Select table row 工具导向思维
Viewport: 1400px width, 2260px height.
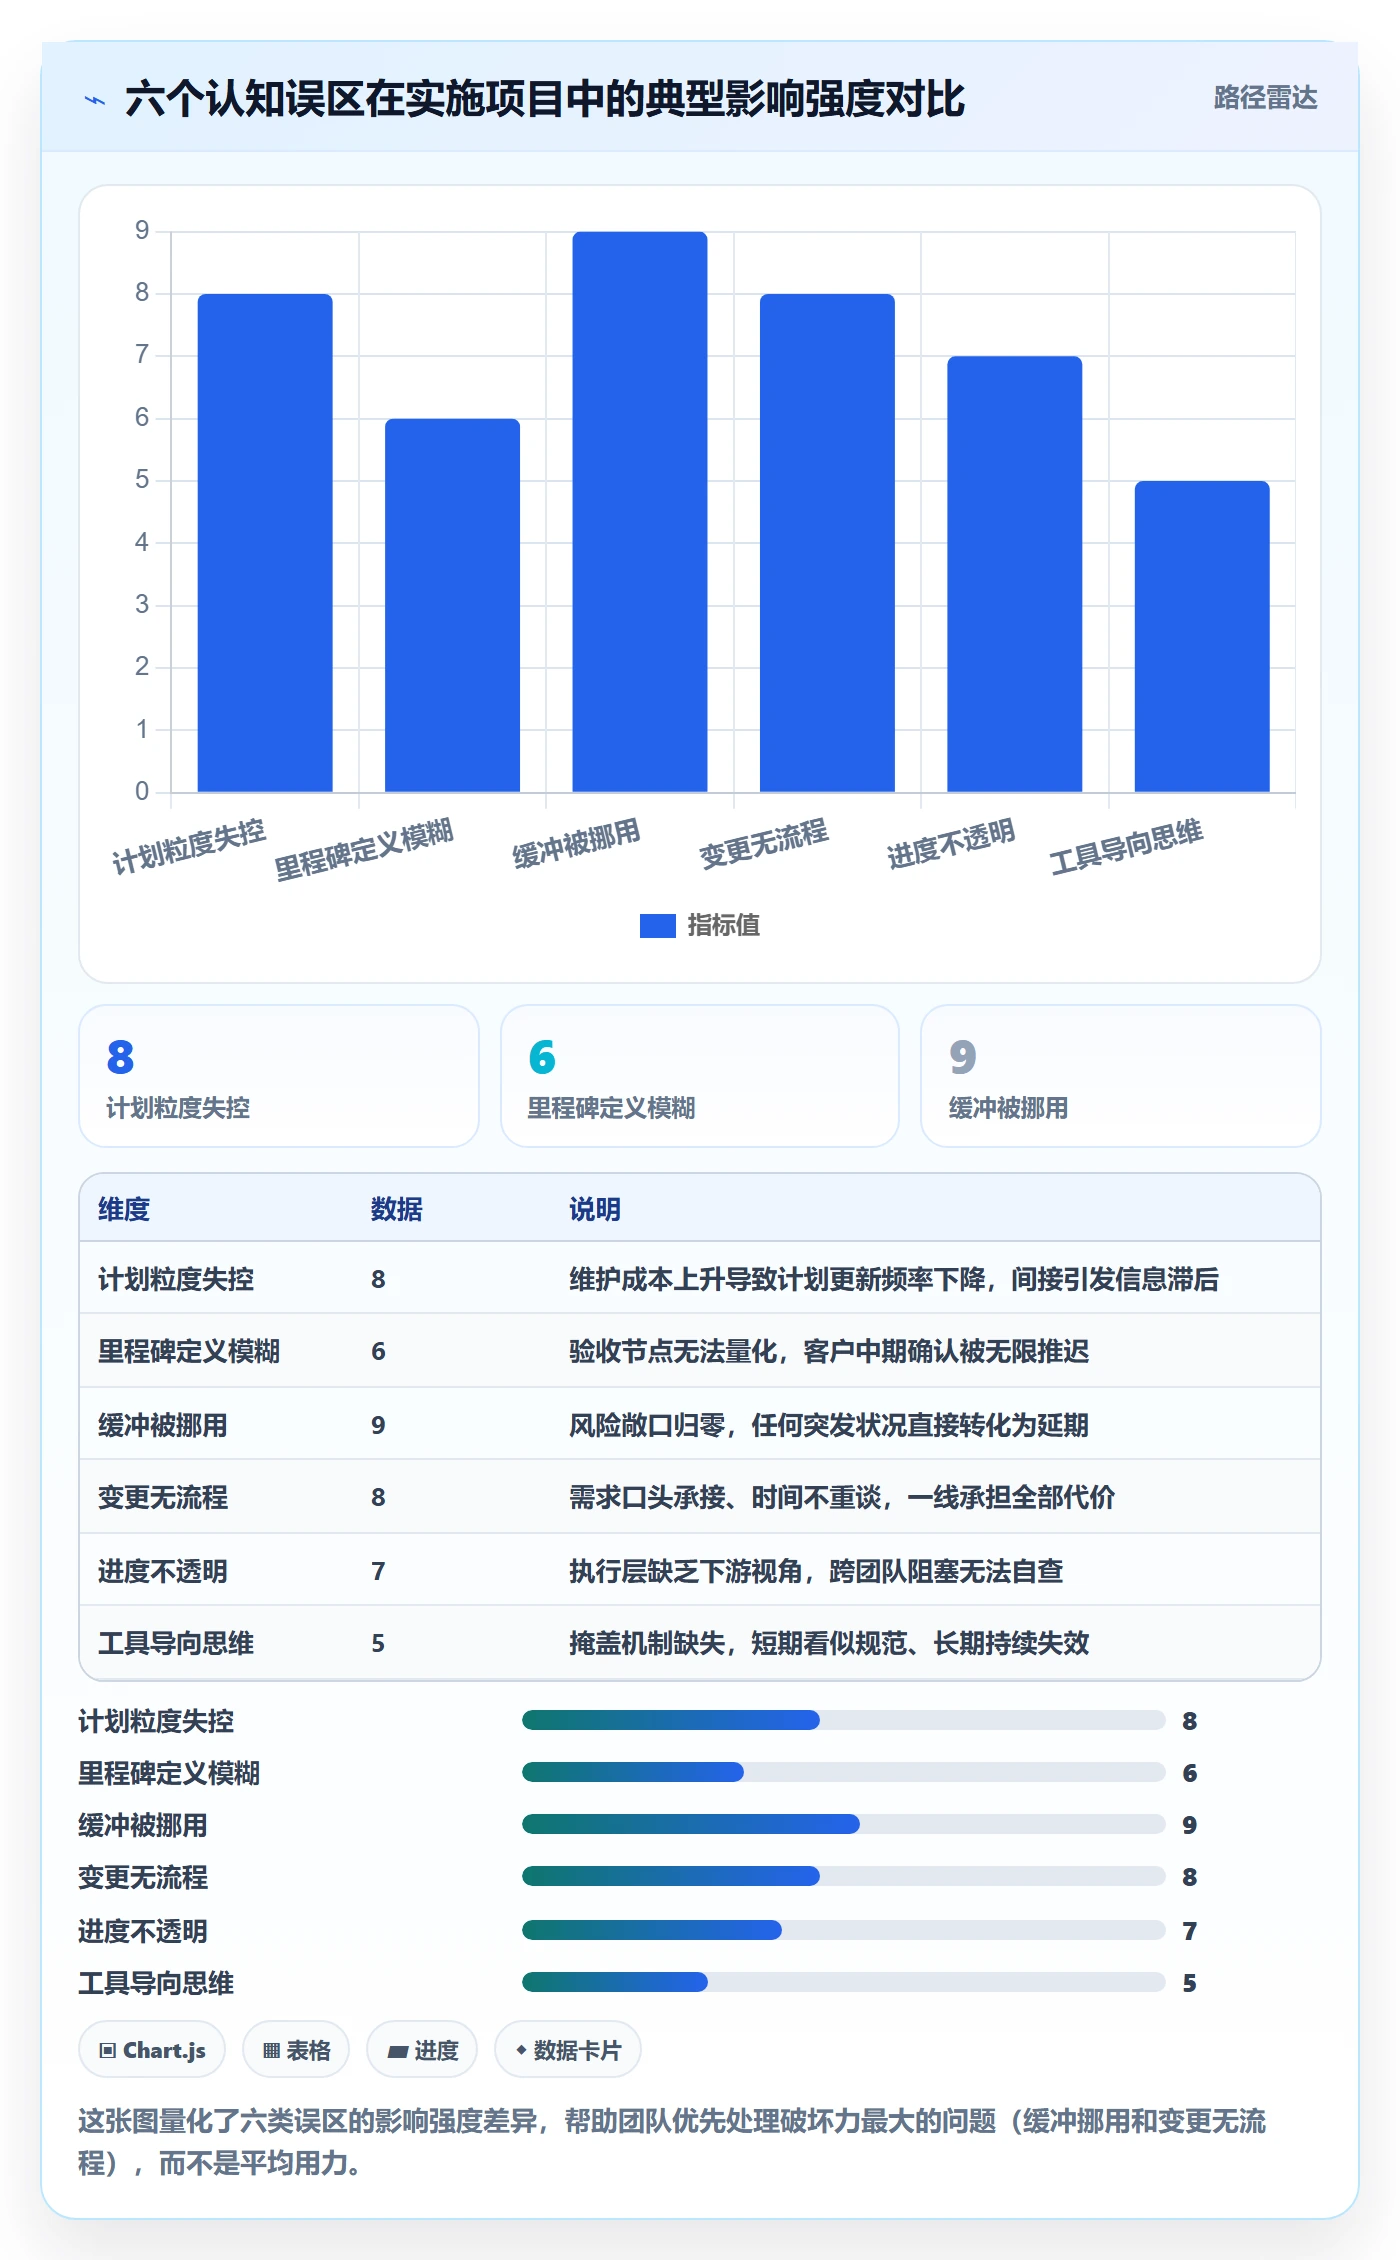coord(700,1643)
